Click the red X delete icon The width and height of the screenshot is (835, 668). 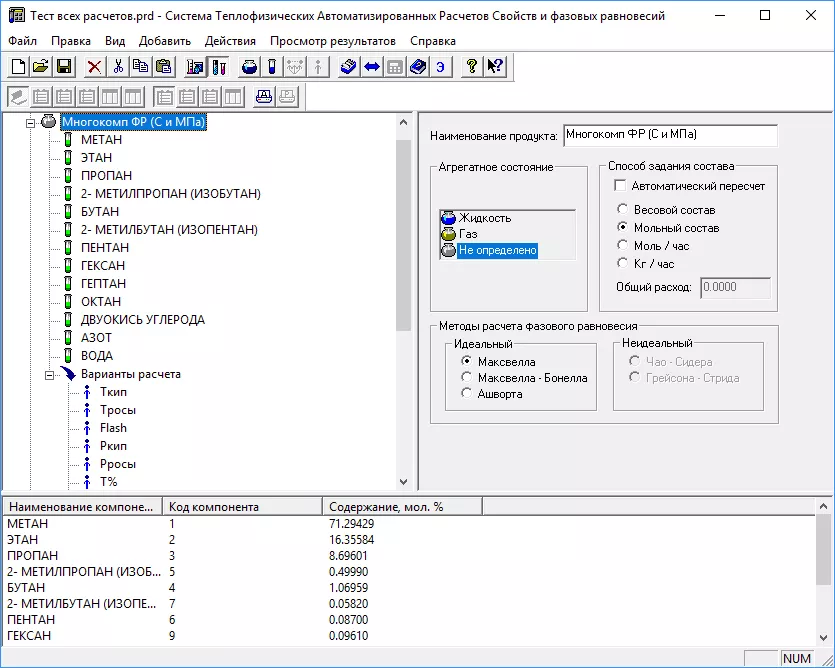(94, 67)
